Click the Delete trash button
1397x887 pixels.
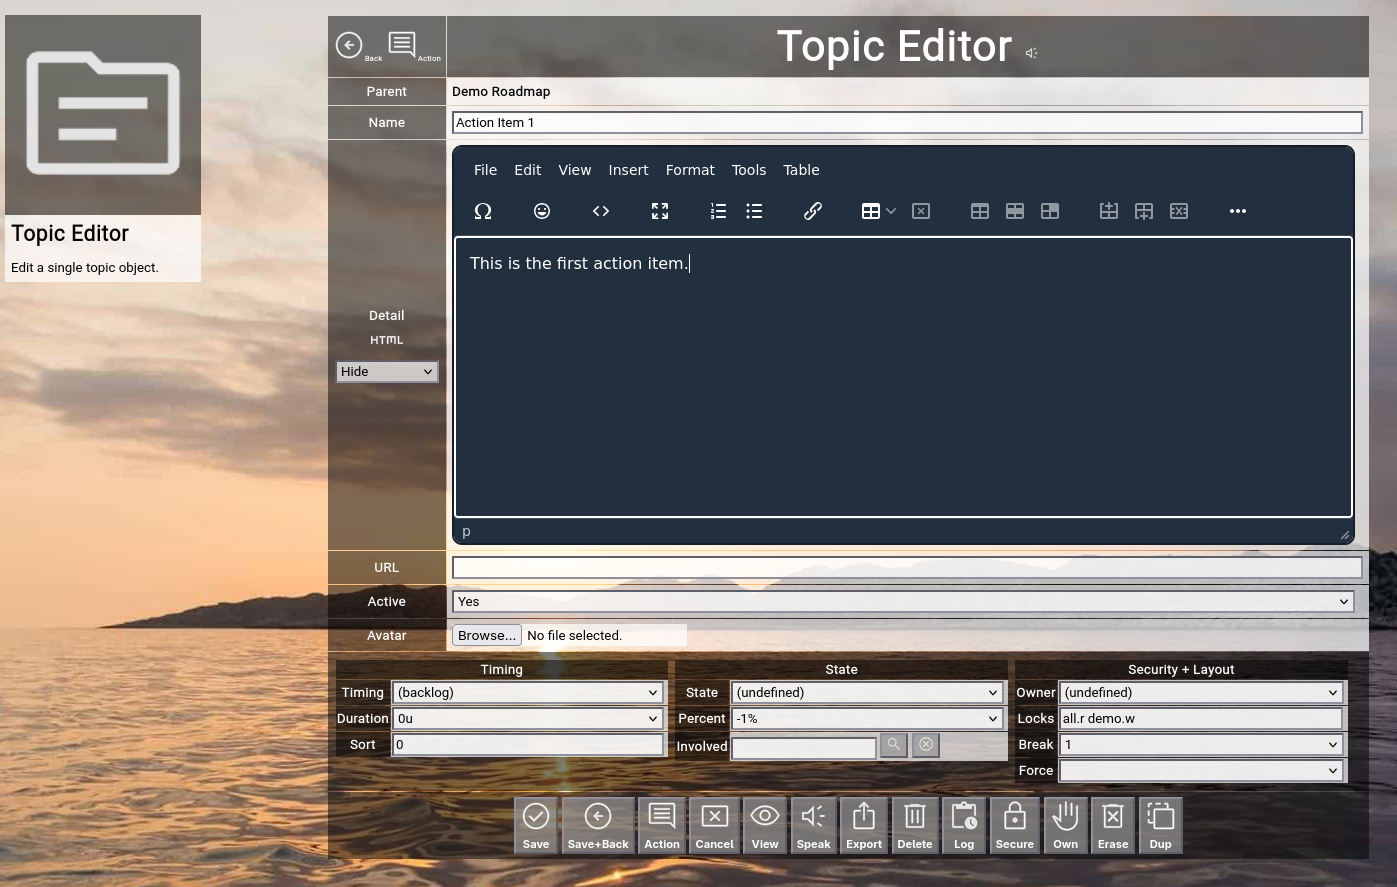[x=914, y=825]
